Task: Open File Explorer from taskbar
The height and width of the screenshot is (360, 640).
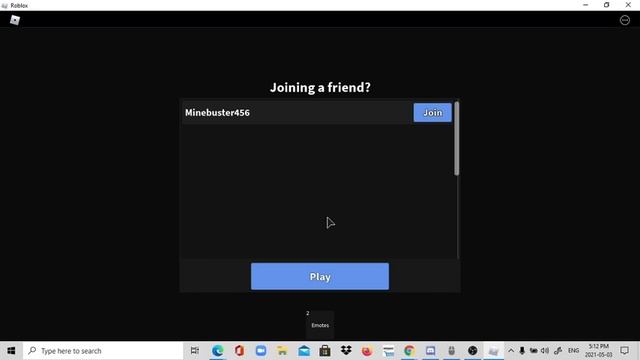Action: point(282,351)
